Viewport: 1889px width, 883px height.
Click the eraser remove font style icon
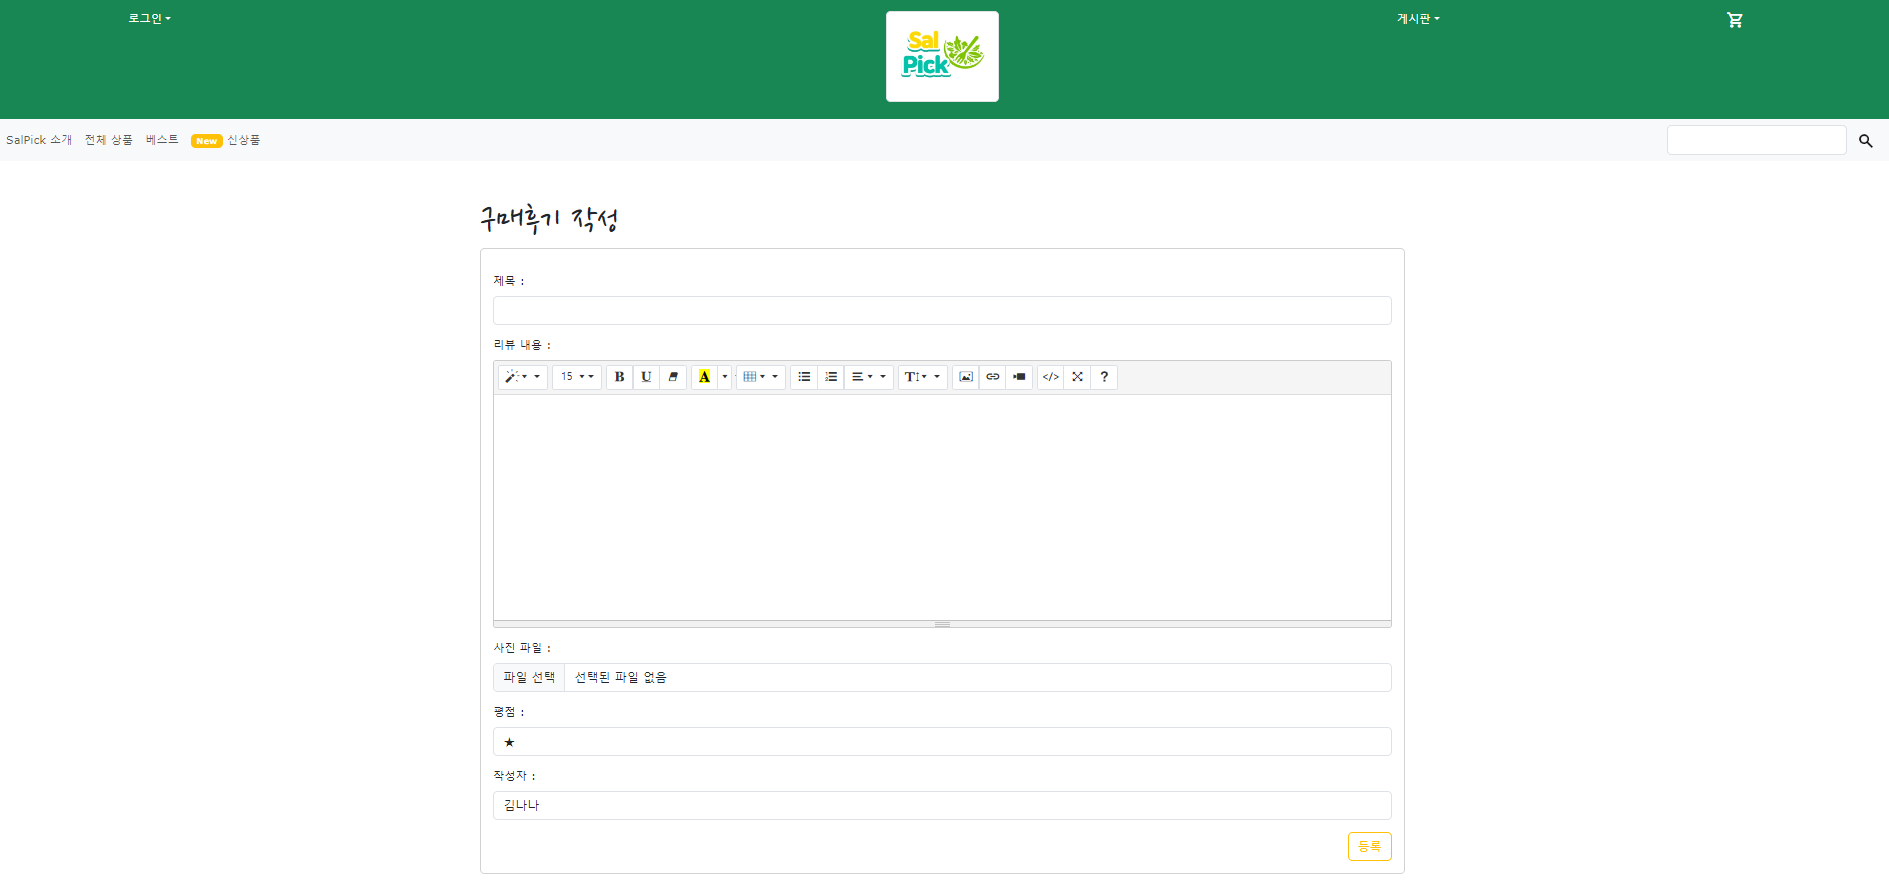[x=673, y=377]
